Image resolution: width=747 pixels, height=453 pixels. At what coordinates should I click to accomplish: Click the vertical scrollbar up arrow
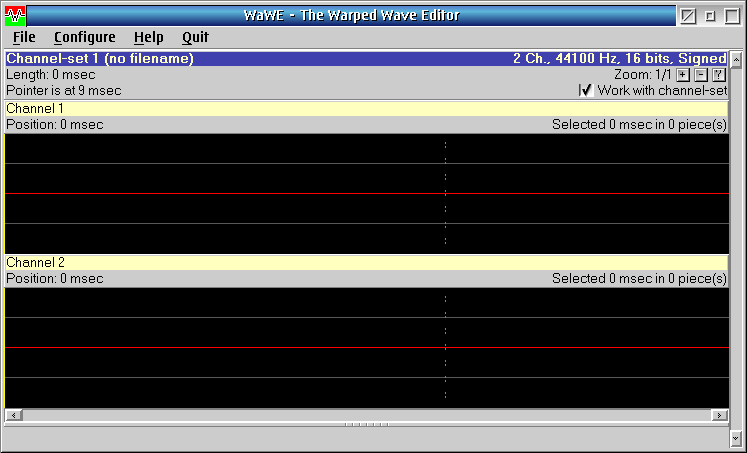click(736, 60)
